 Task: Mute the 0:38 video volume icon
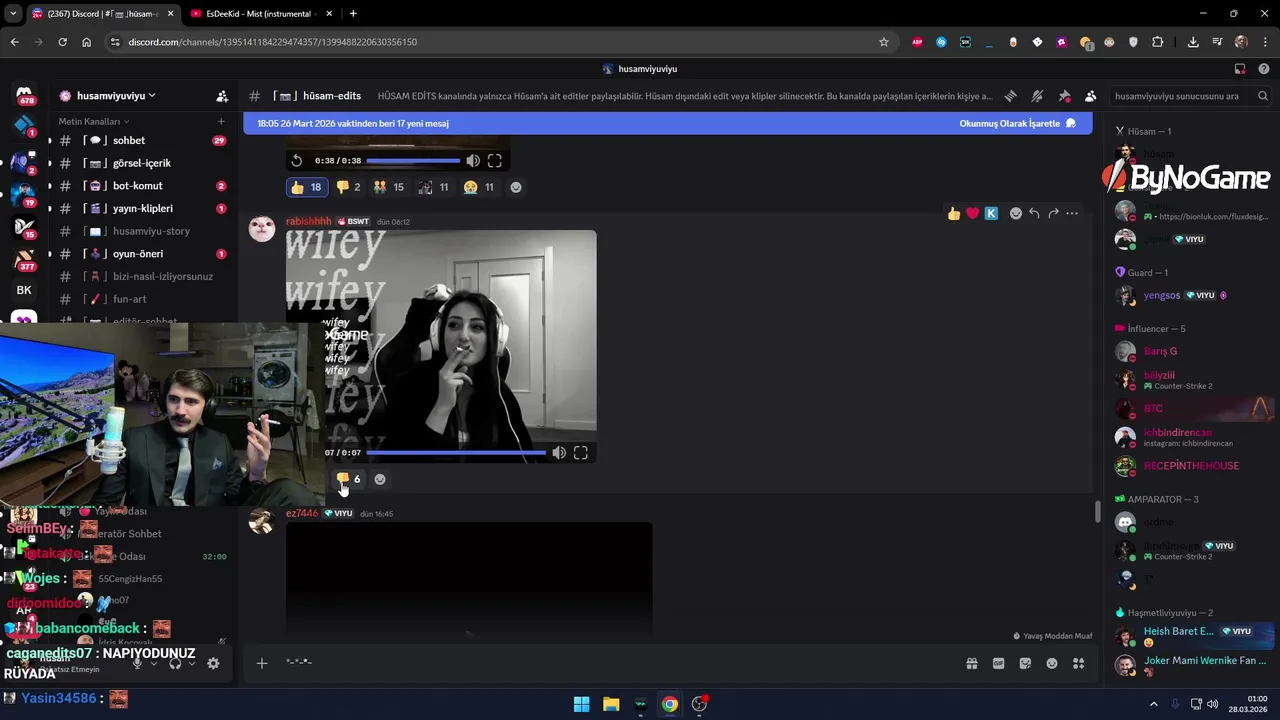click(473, 160)
